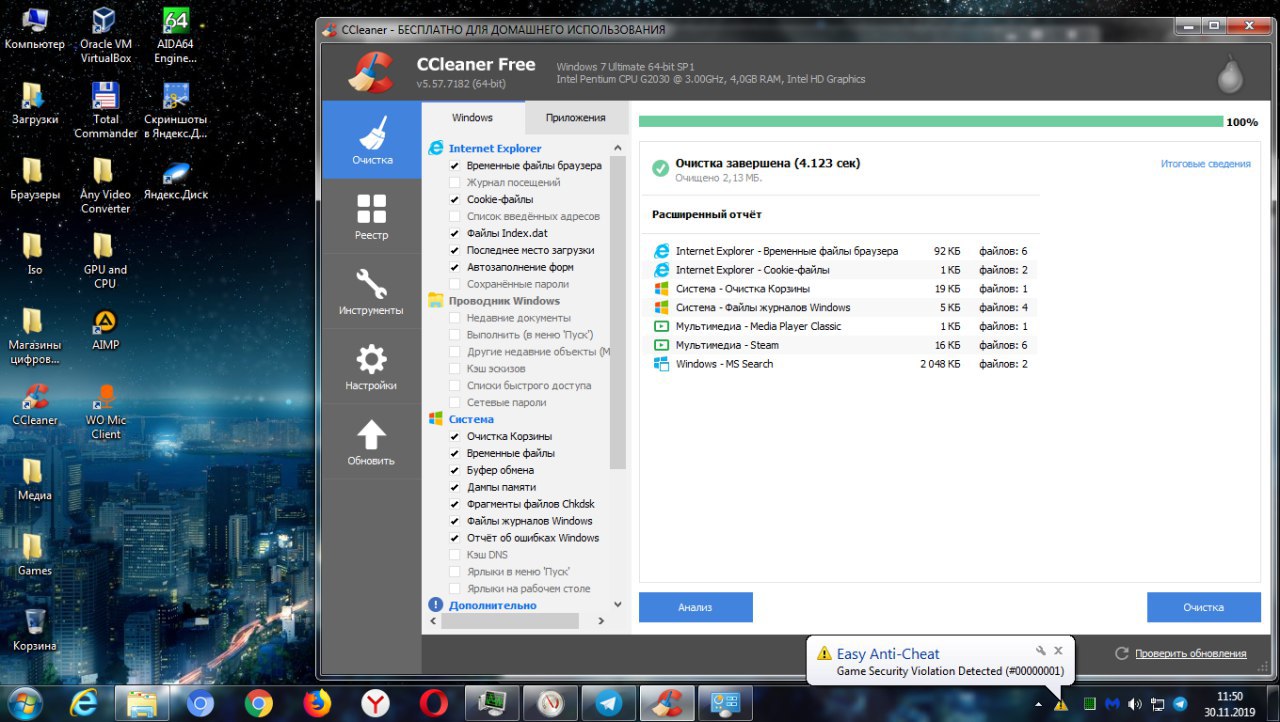
Task: Open the Настройки settings section
Action: [372, 366]
